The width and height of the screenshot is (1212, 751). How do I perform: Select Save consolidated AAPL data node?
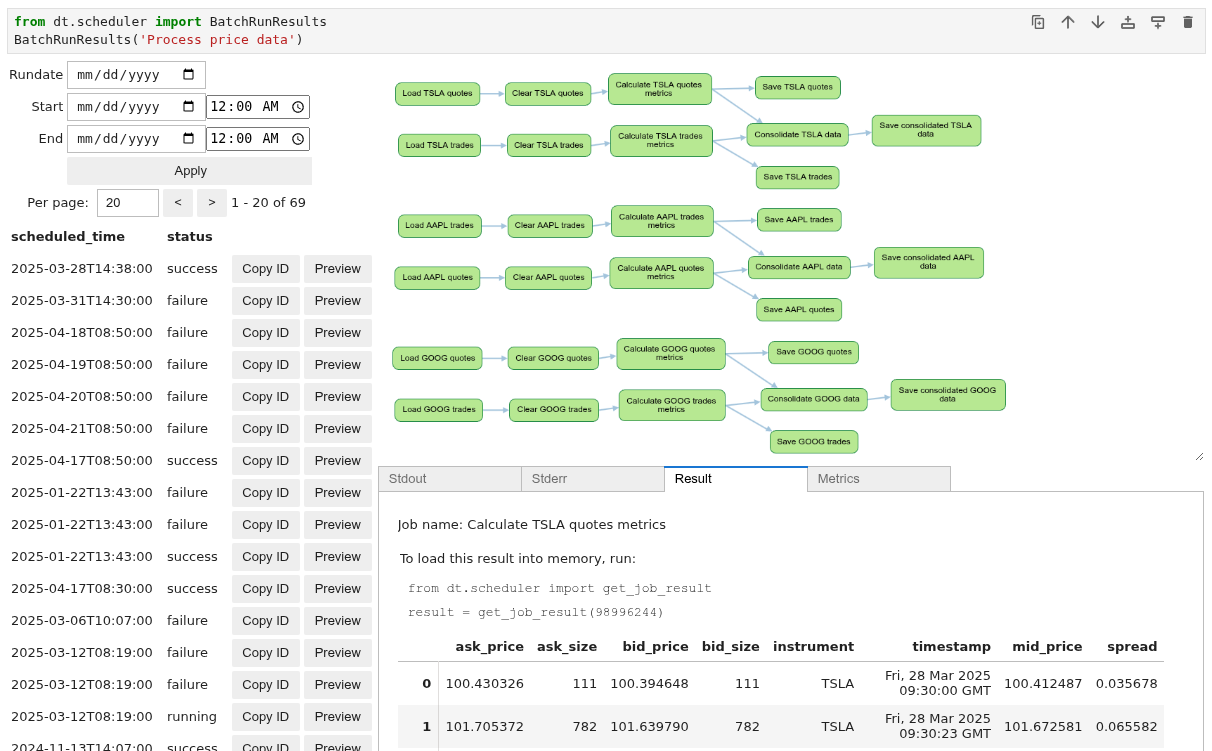pyautogui.click(x=929, y=263)
